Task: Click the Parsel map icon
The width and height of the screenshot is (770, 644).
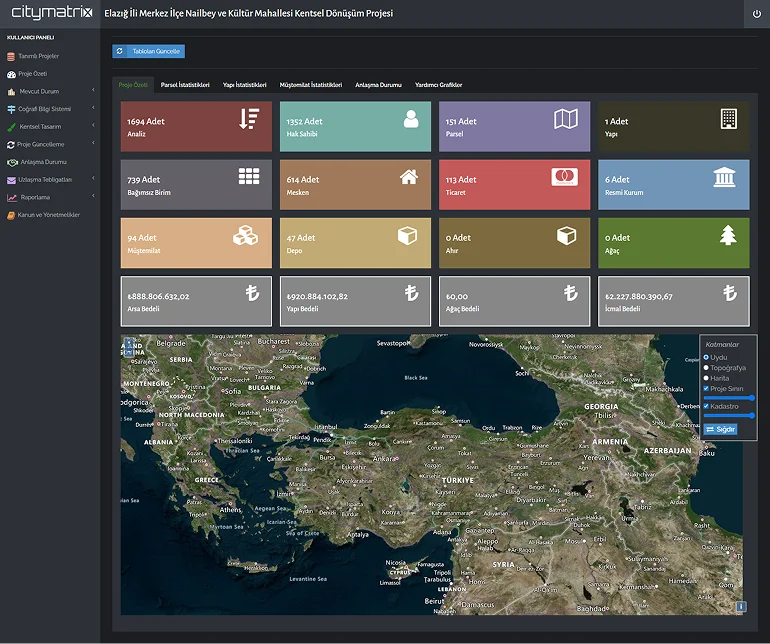Action: point(566,119)
